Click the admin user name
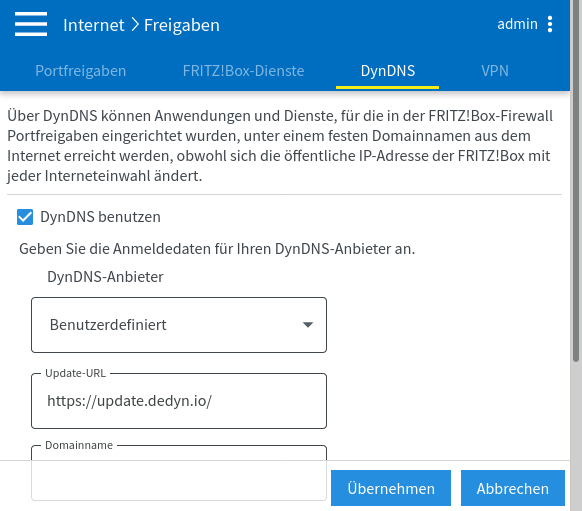The image size is (582, 511). pyautogui.click(x=517, y=24)
